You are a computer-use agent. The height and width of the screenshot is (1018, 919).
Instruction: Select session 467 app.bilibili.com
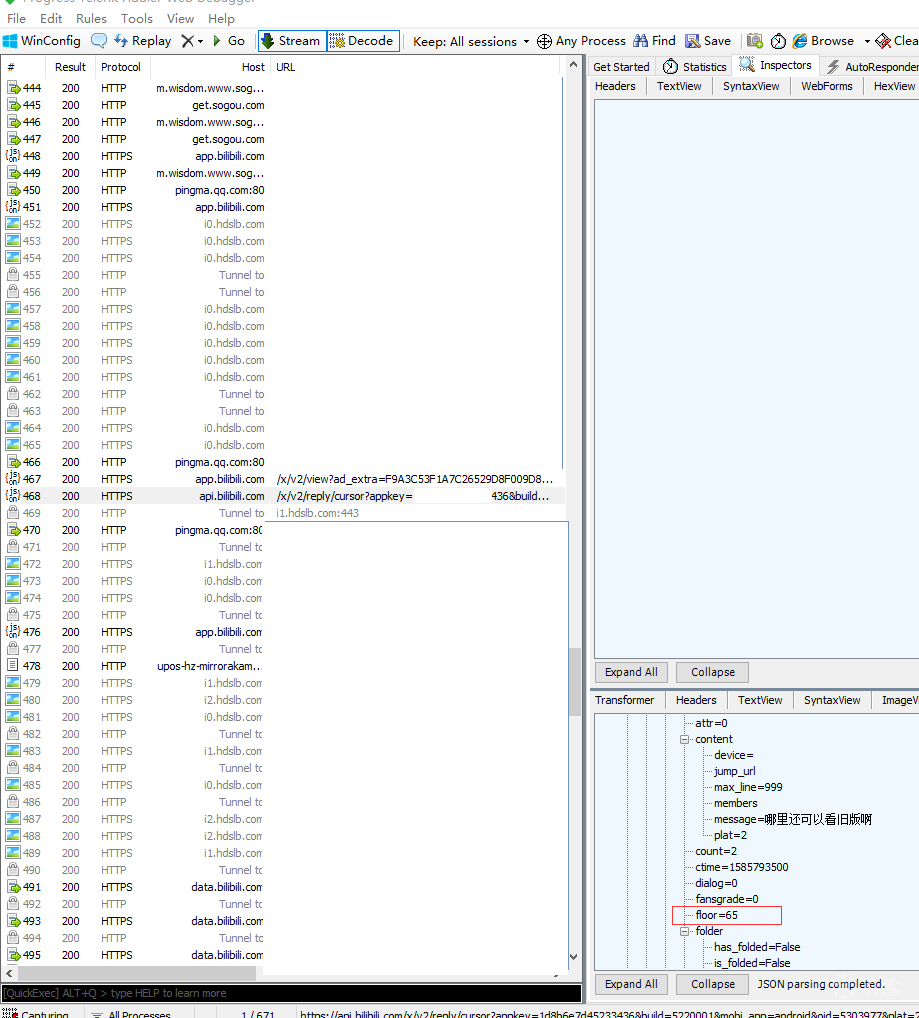coord(283,479)
